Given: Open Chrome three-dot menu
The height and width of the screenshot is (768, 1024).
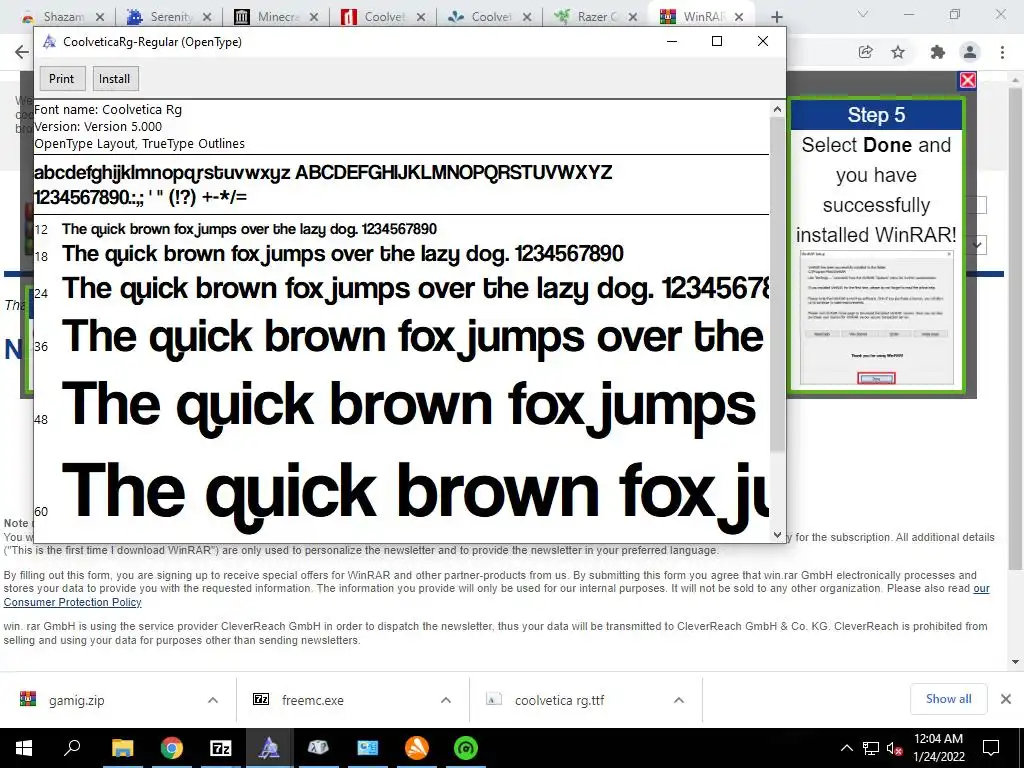Looking at the screenshot, I should pyautogui.click(x=1002, y=52).
